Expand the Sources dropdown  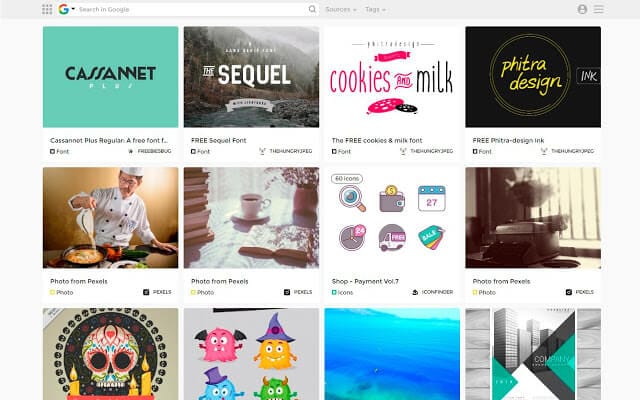[x=341, y=9]
